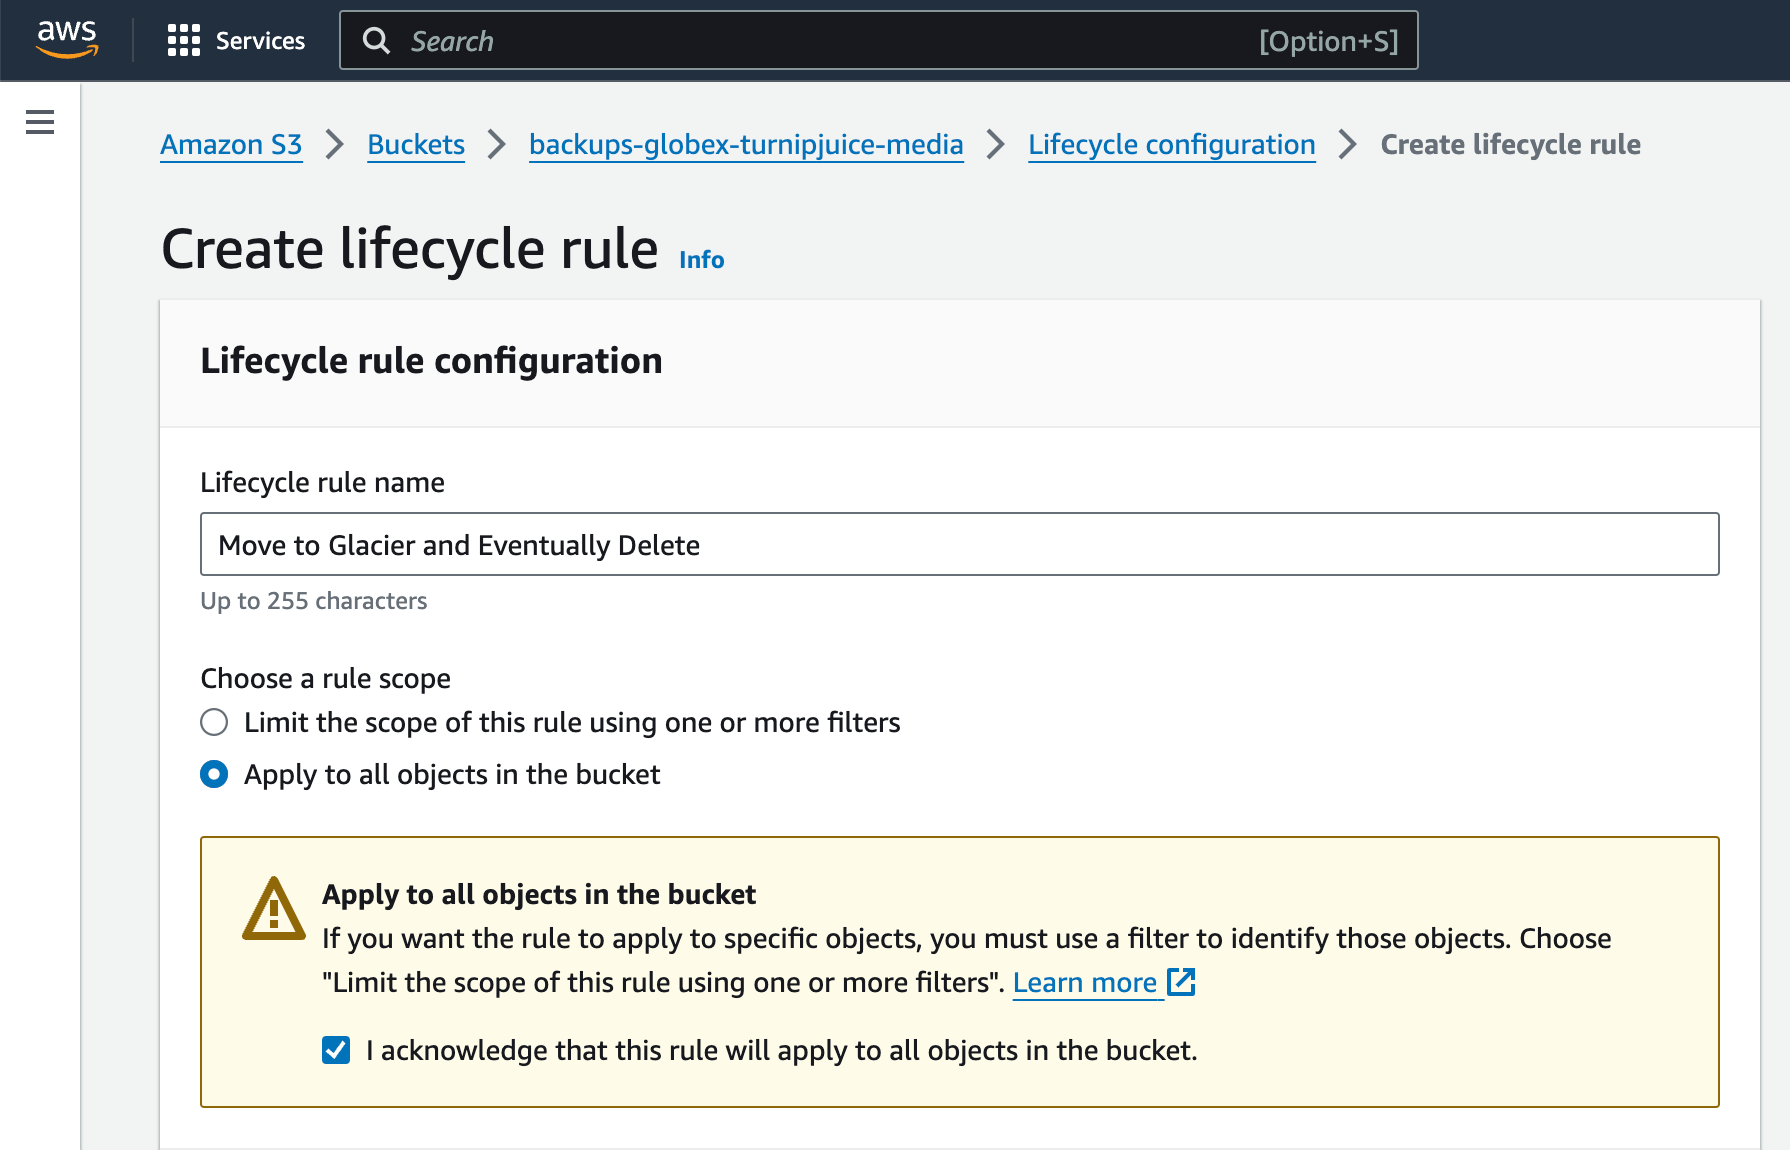Click the warning triangle icon

[271, 908]
